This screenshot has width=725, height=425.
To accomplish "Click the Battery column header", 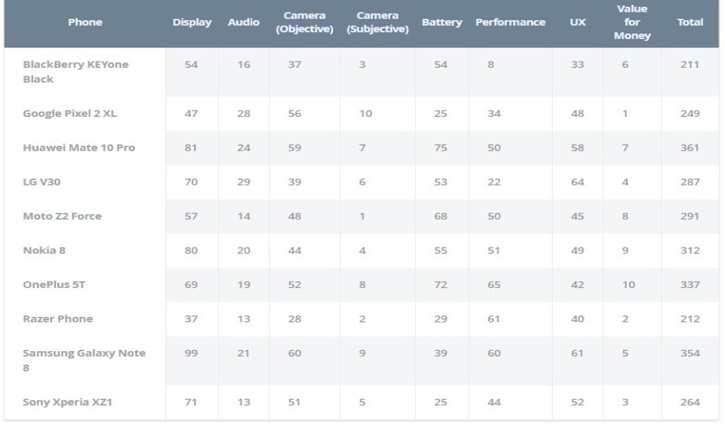I will click(x=442, y=22).
